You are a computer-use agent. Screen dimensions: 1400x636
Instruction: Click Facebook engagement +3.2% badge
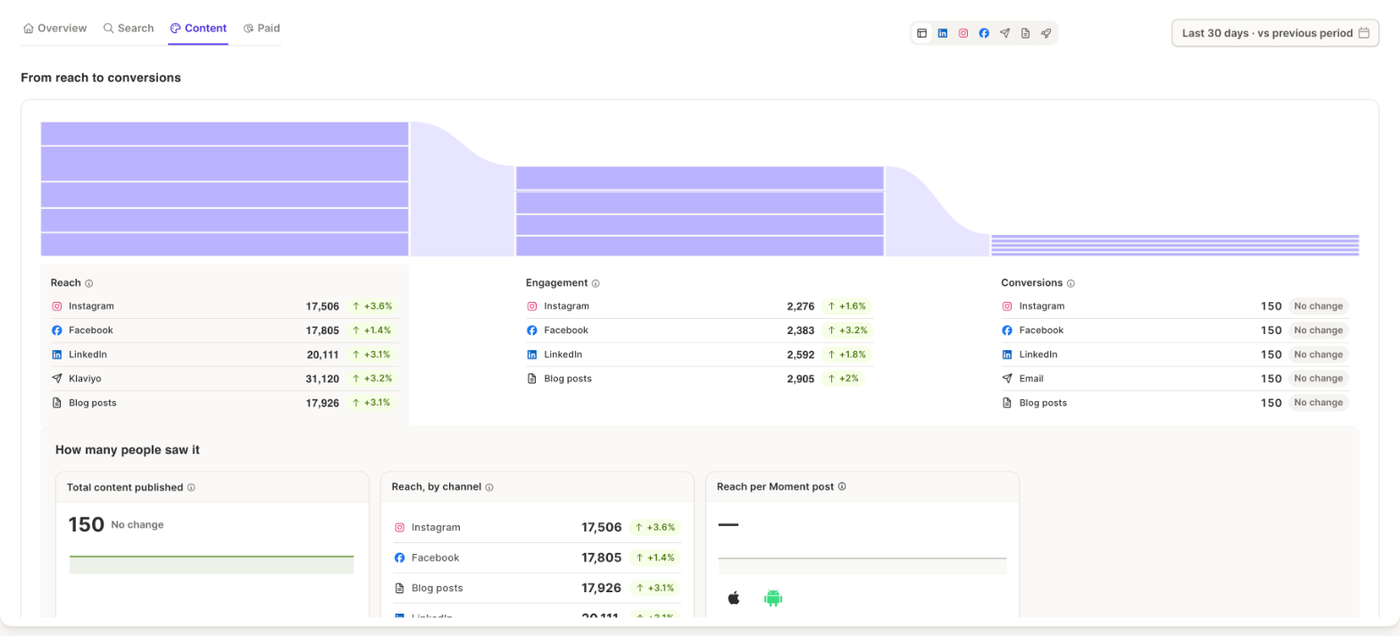846,331
